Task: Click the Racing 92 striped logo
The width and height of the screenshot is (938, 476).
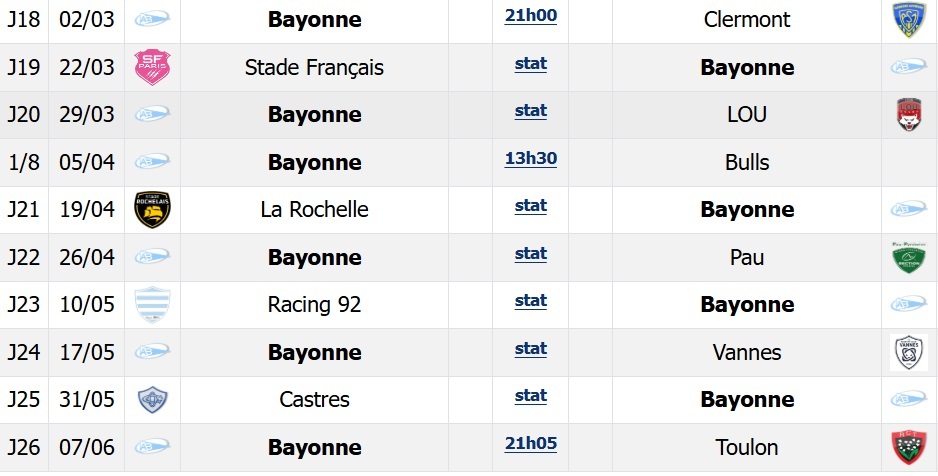Action: [152, 304]
